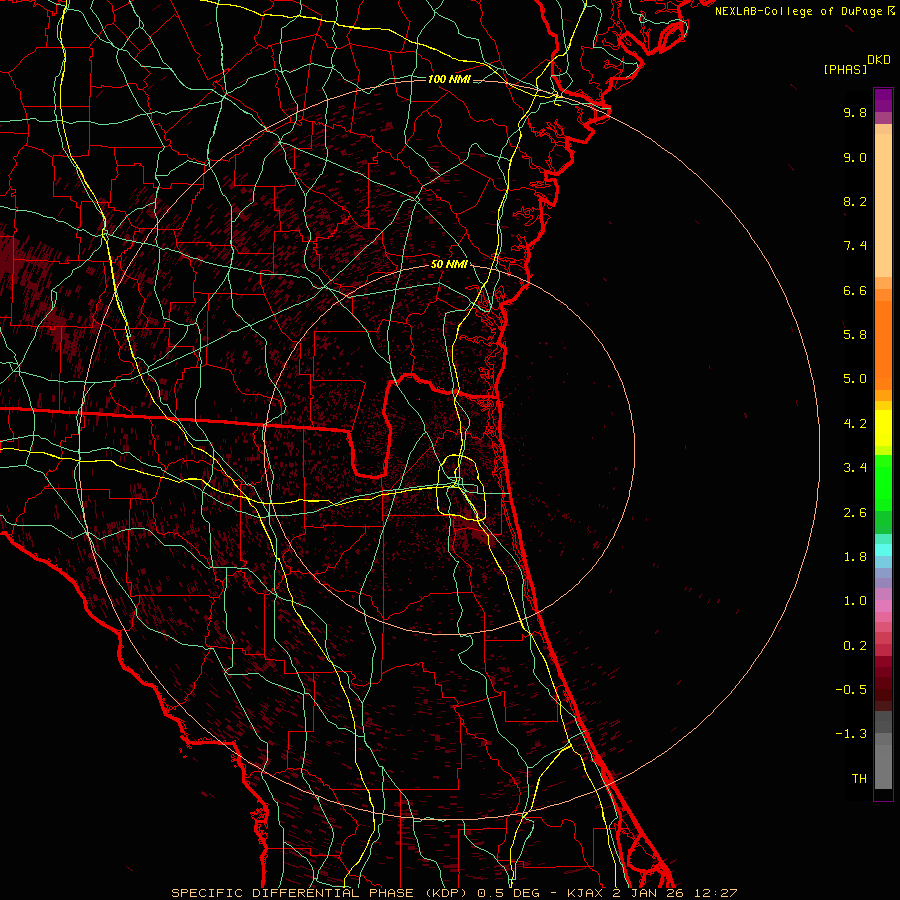Click the 2.6 scale value
The width and height of the screenshot is (900, 900).
tap(855, 513)
